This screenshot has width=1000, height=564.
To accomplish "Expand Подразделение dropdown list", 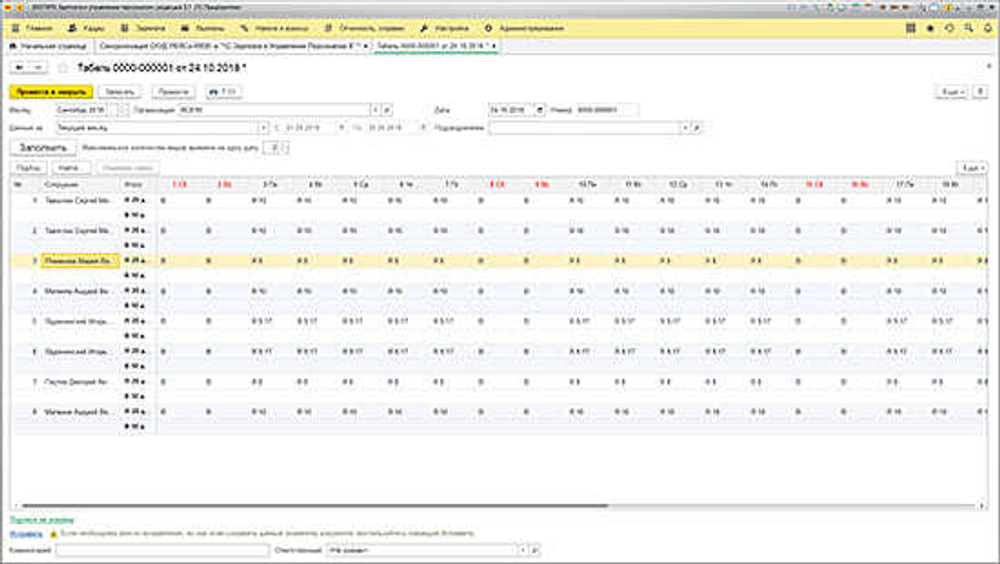I will click(685, 128).
